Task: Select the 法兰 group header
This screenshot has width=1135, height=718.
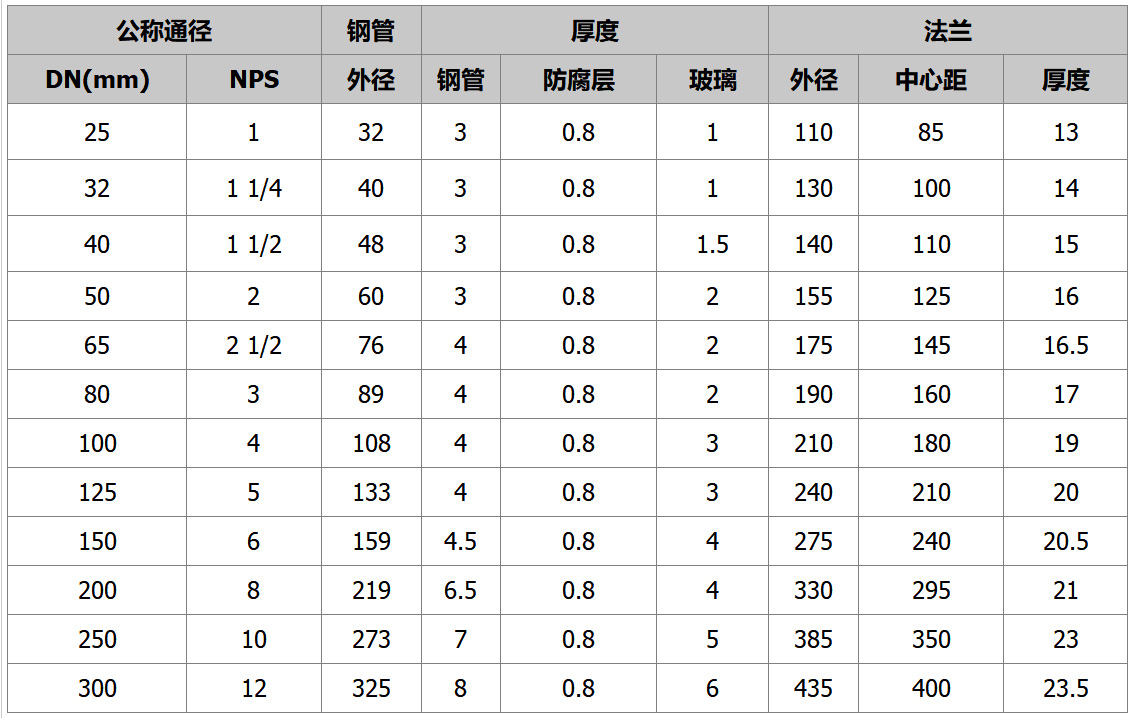Action: [948, 31]
